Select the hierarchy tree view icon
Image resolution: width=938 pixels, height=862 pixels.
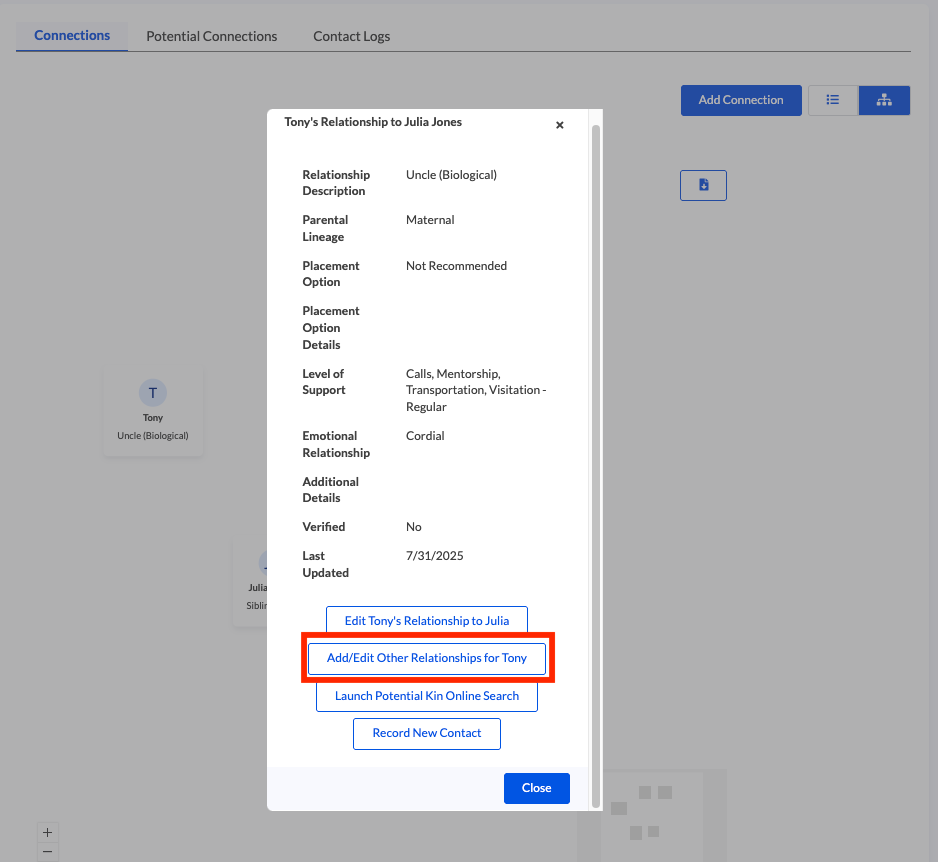(x=884, y=100)
